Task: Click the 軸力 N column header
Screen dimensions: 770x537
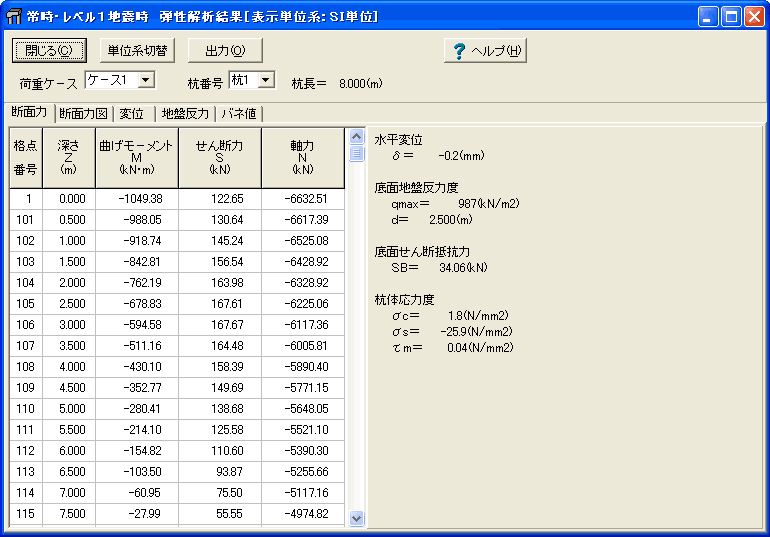Action: [302, 158]
